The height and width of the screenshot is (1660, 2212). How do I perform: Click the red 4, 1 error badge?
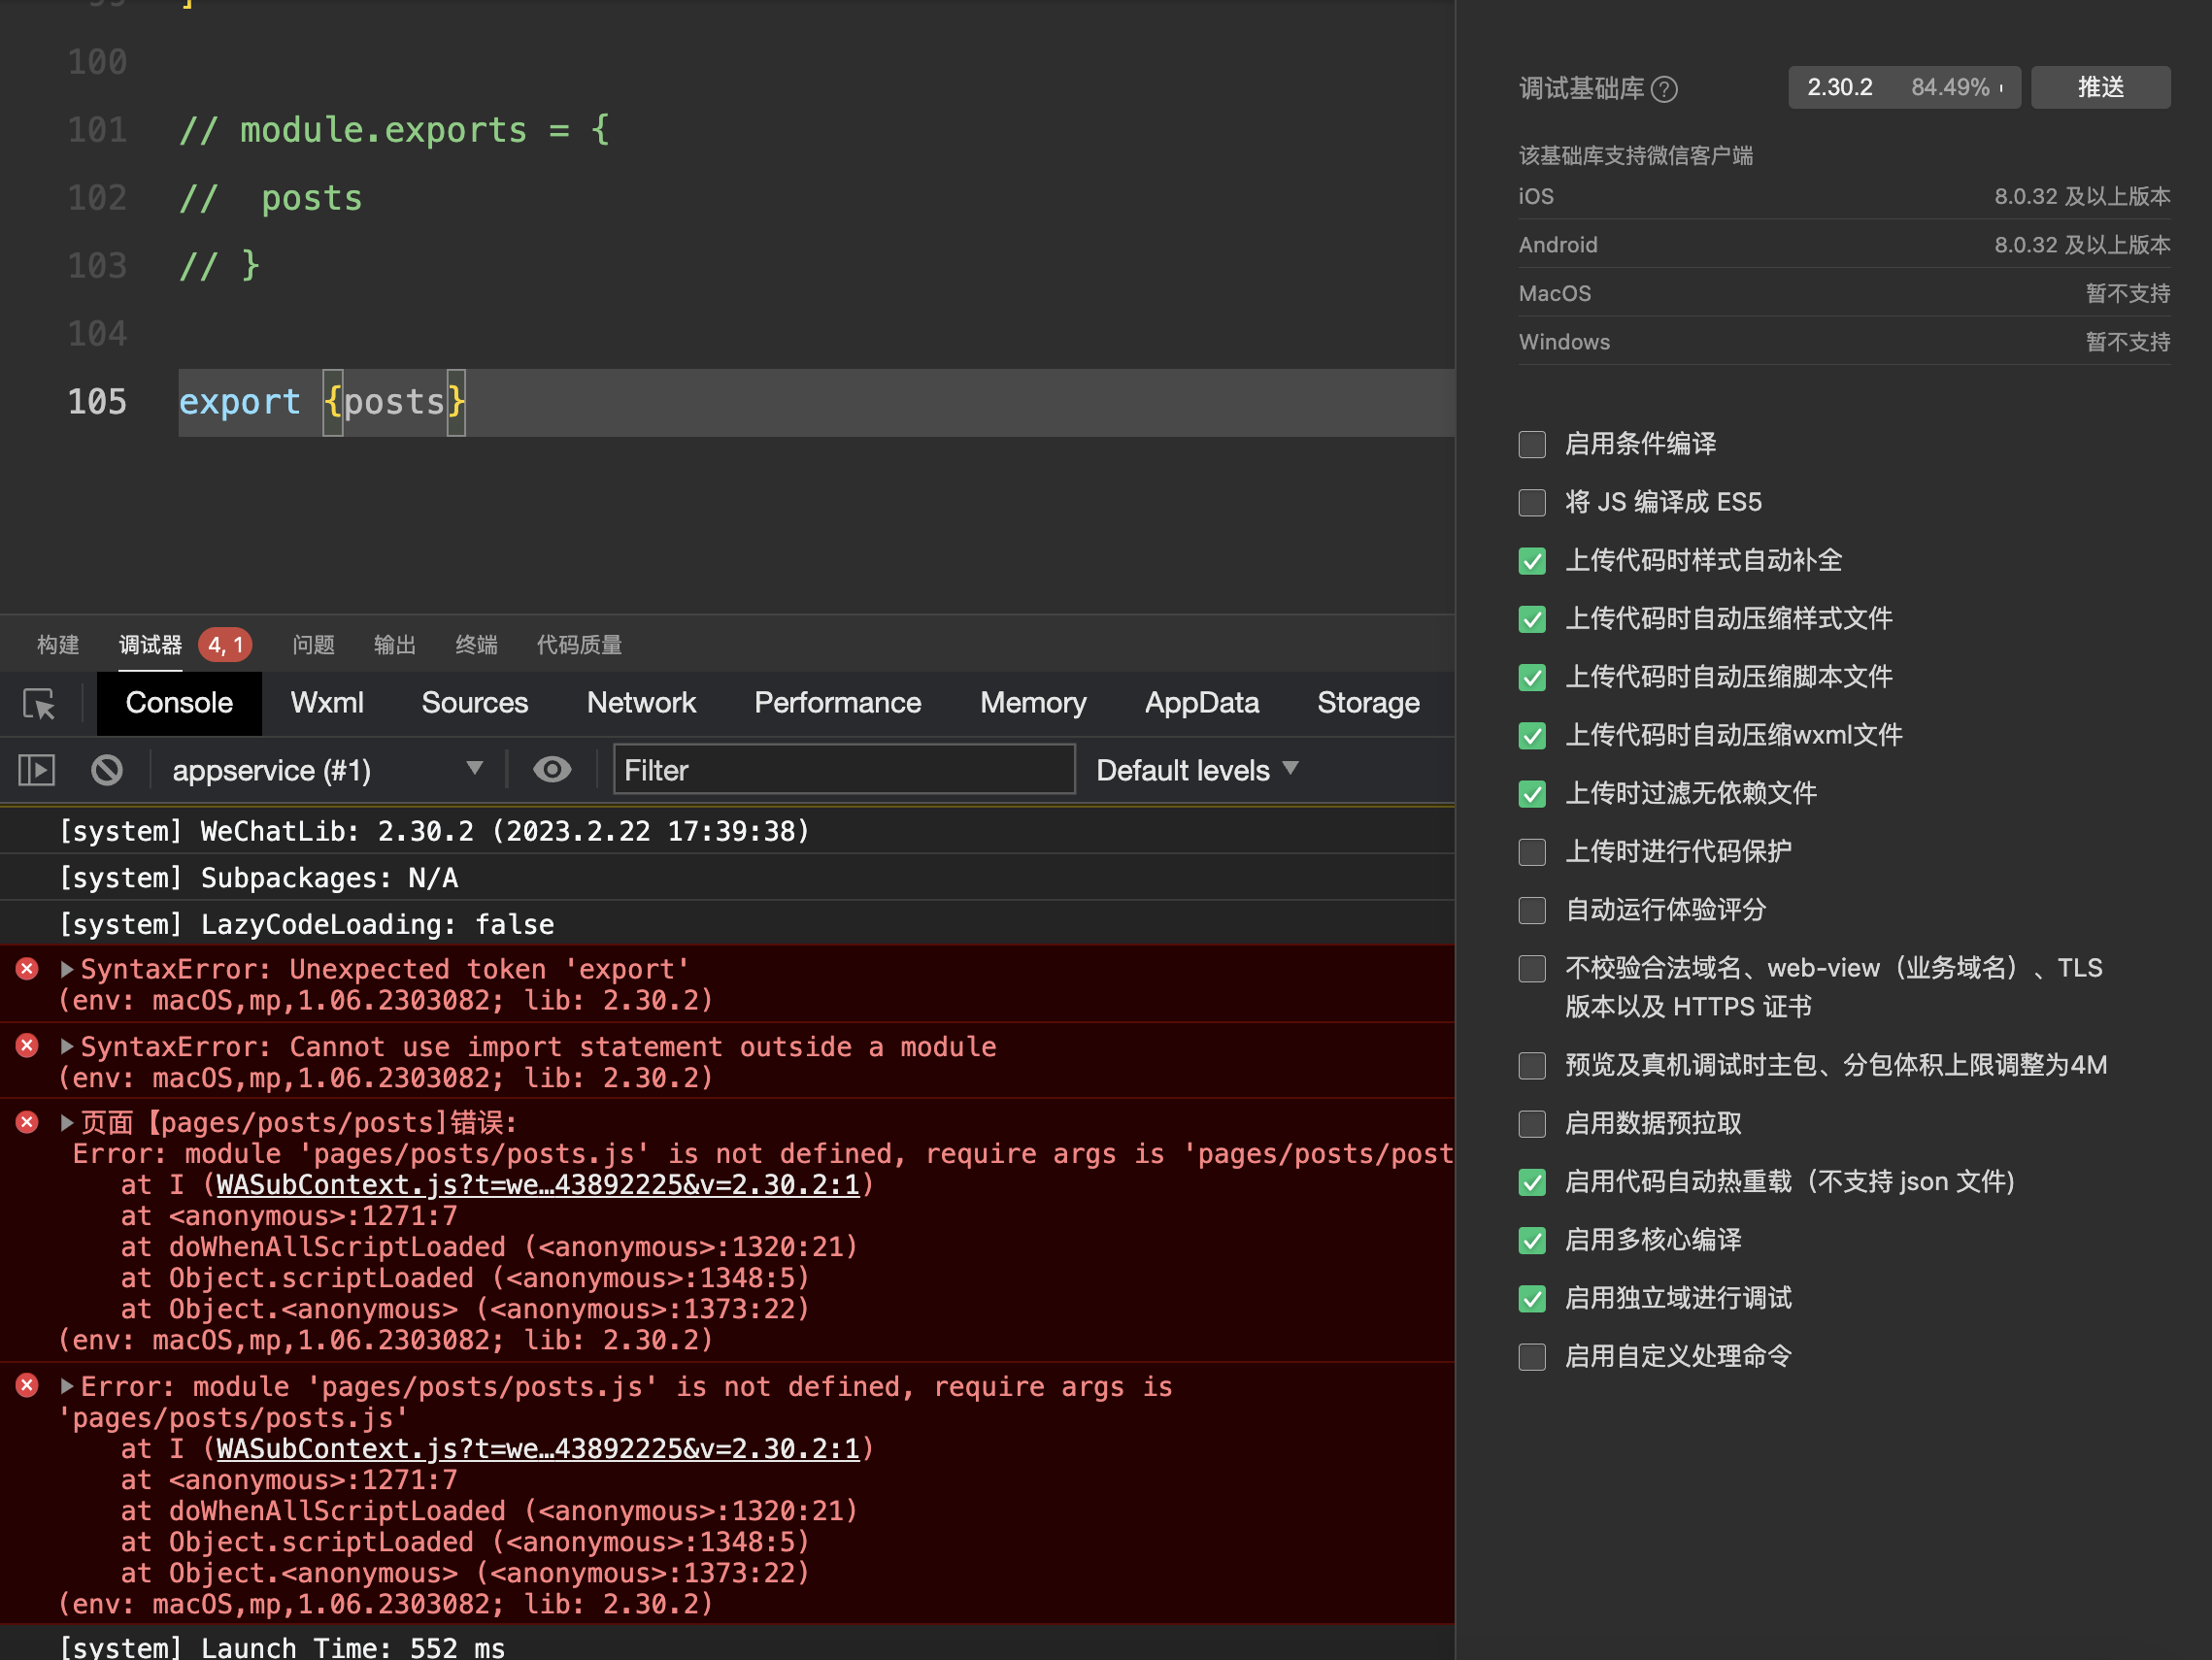225,645
